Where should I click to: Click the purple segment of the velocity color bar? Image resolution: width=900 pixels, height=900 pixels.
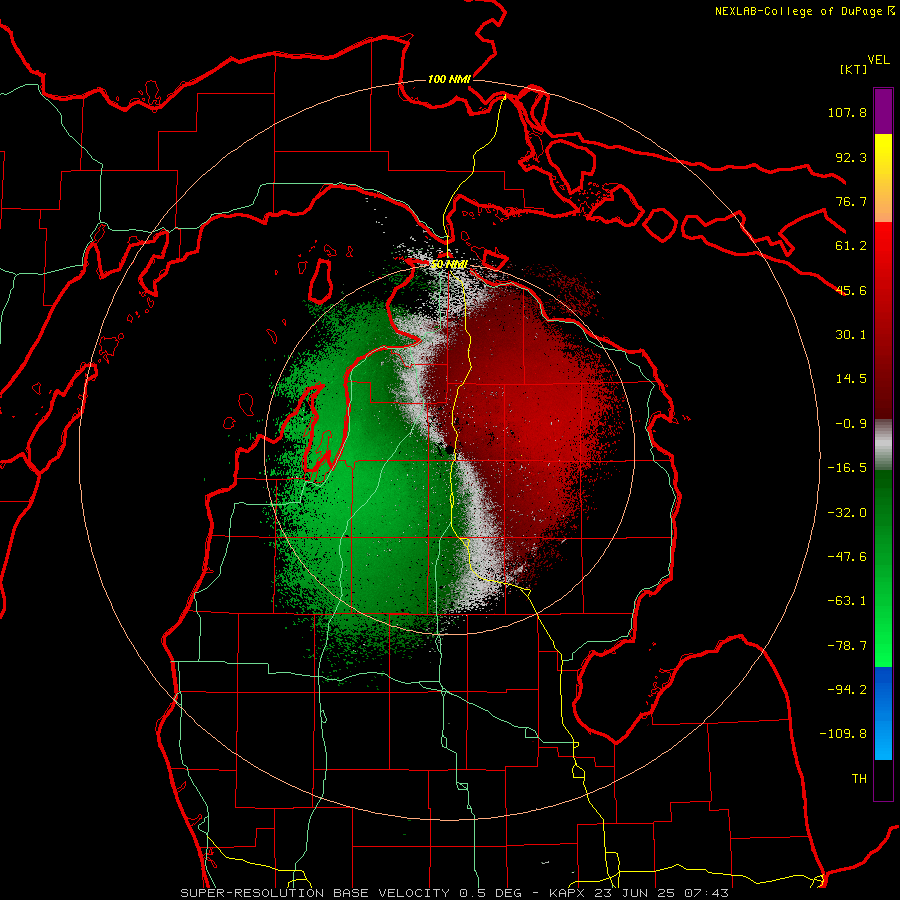(883, 111)
